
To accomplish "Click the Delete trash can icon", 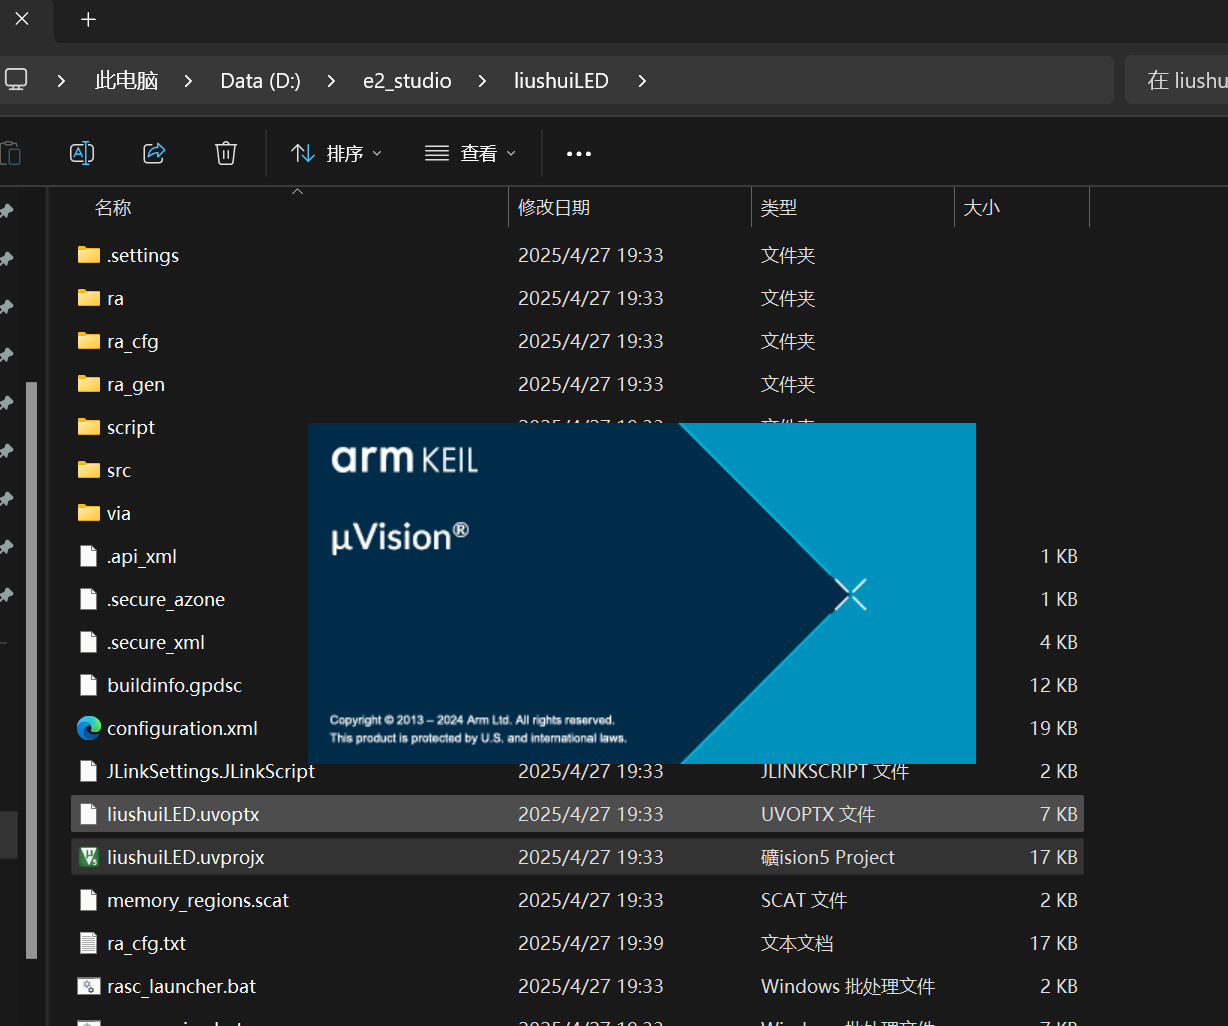I will click(x=226, y=153).
